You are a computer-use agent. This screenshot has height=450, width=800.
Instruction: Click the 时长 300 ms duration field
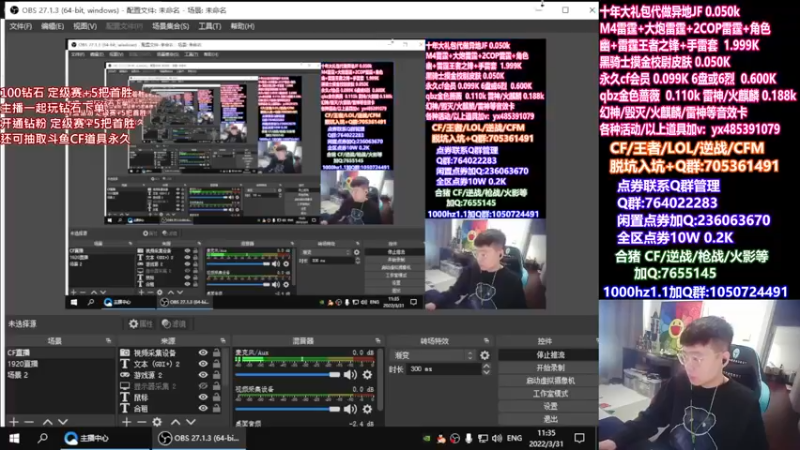pyautogui.click(x=443, y=369)
